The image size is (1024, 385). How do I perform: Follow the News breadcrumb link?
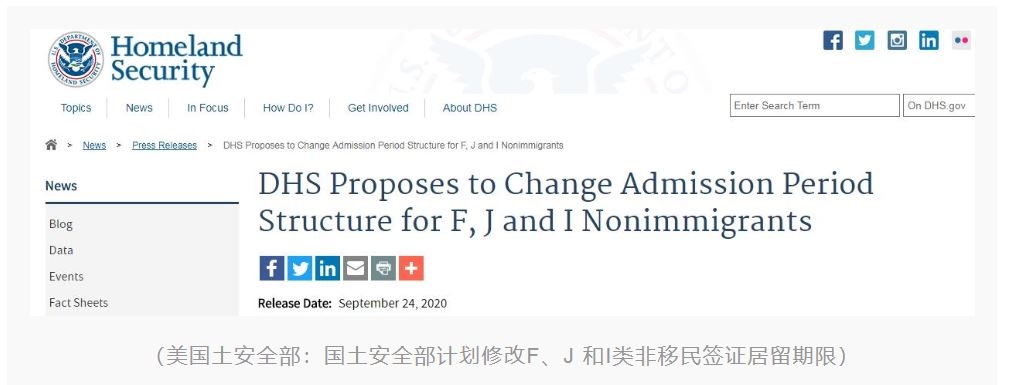94,146
